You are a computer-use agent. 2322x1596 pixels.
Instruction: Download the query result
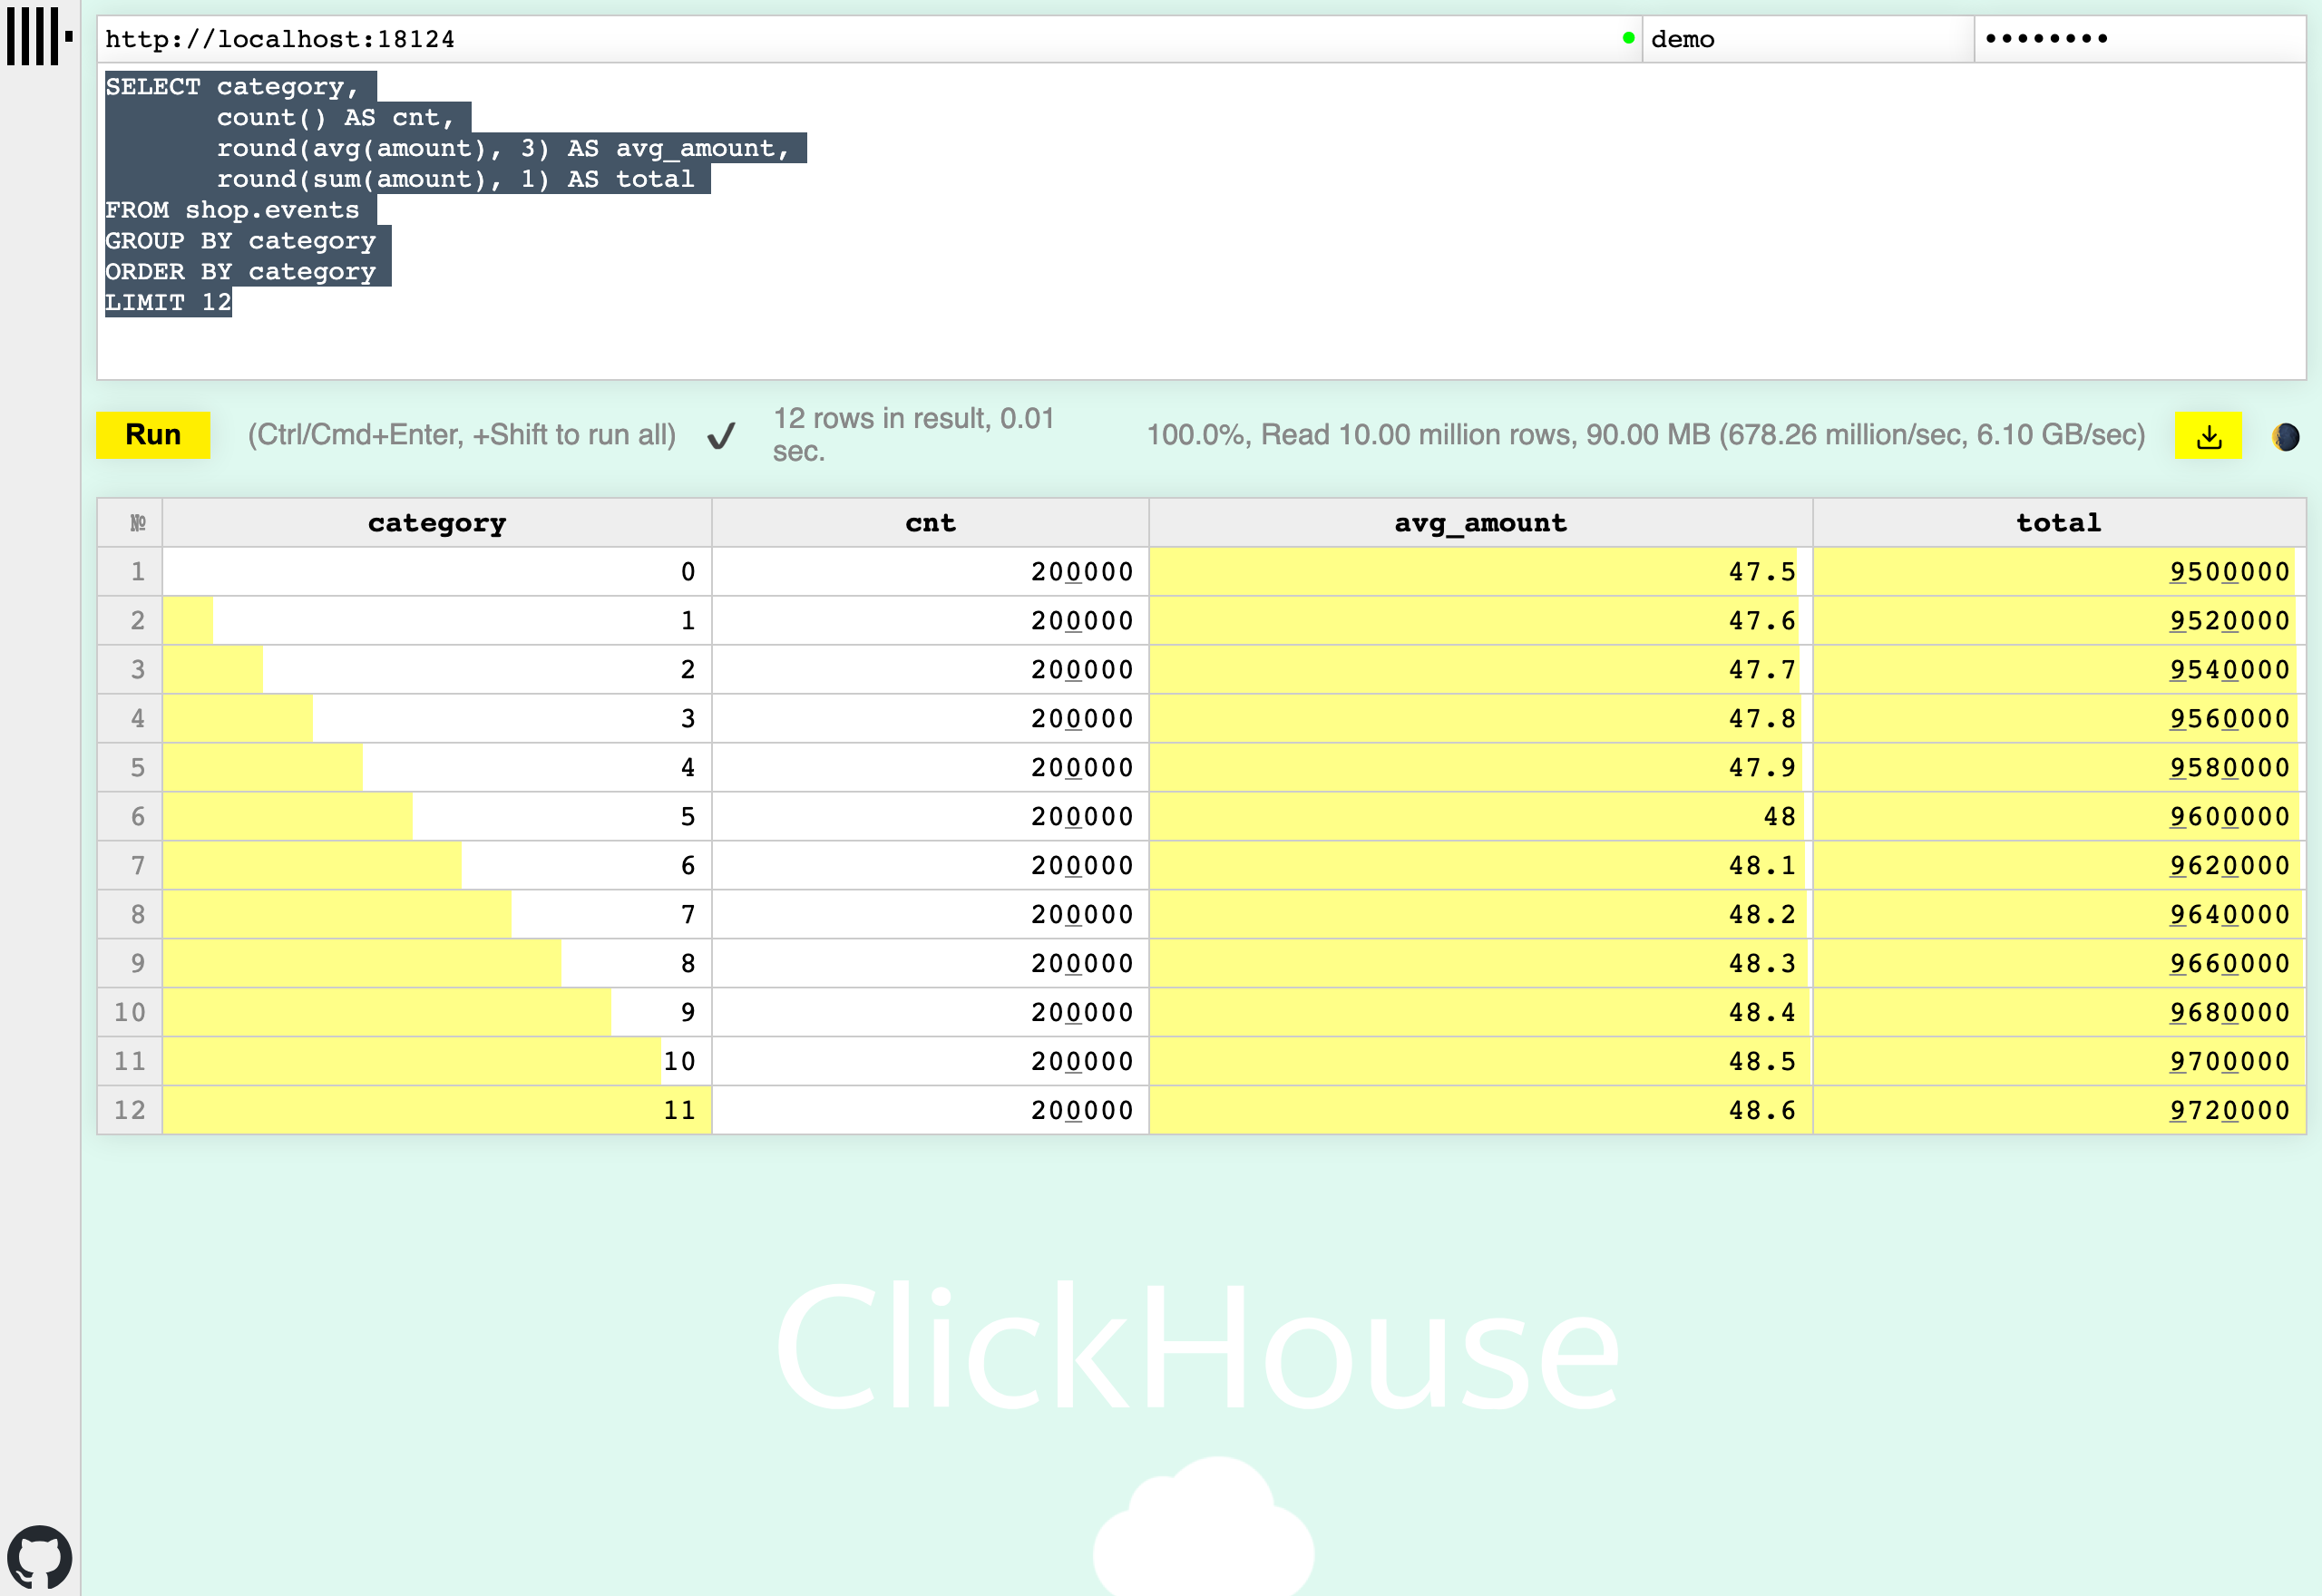pos(2208,436)
